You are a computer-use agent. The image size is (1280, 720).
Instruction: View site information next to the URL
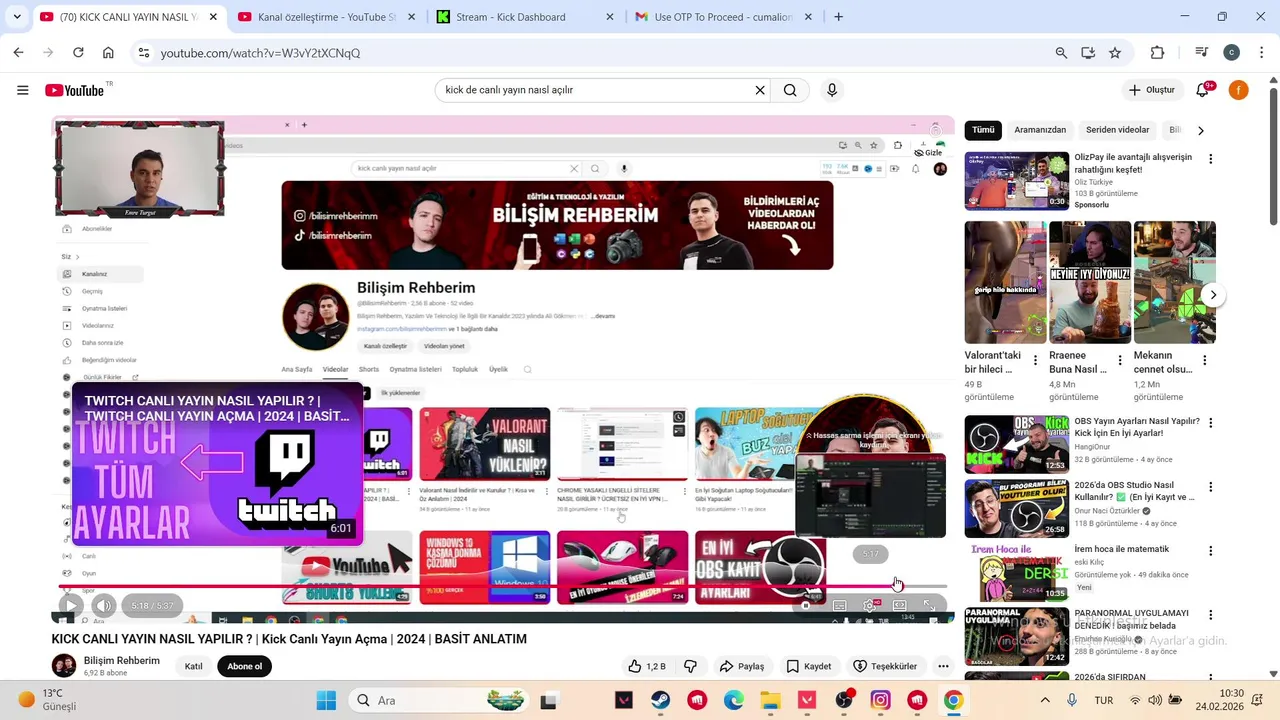144,53
